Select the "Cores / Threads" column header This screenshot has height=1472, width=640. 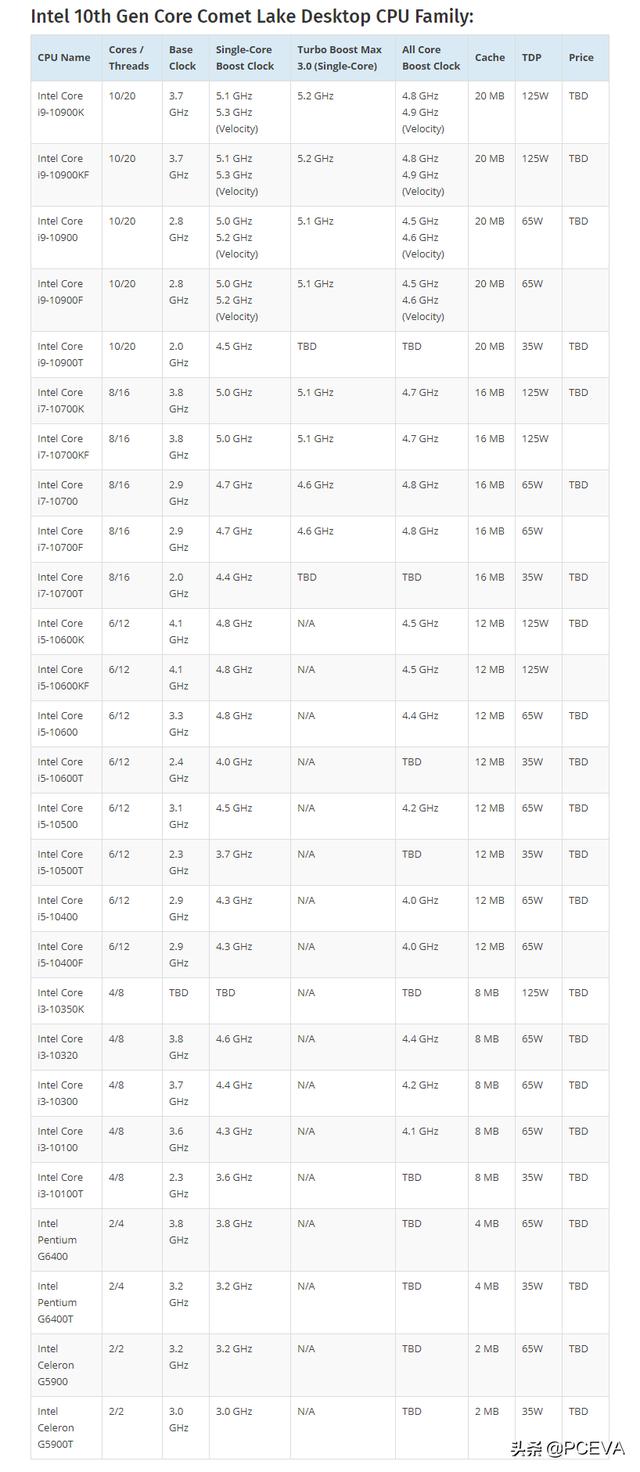(128, 58)
